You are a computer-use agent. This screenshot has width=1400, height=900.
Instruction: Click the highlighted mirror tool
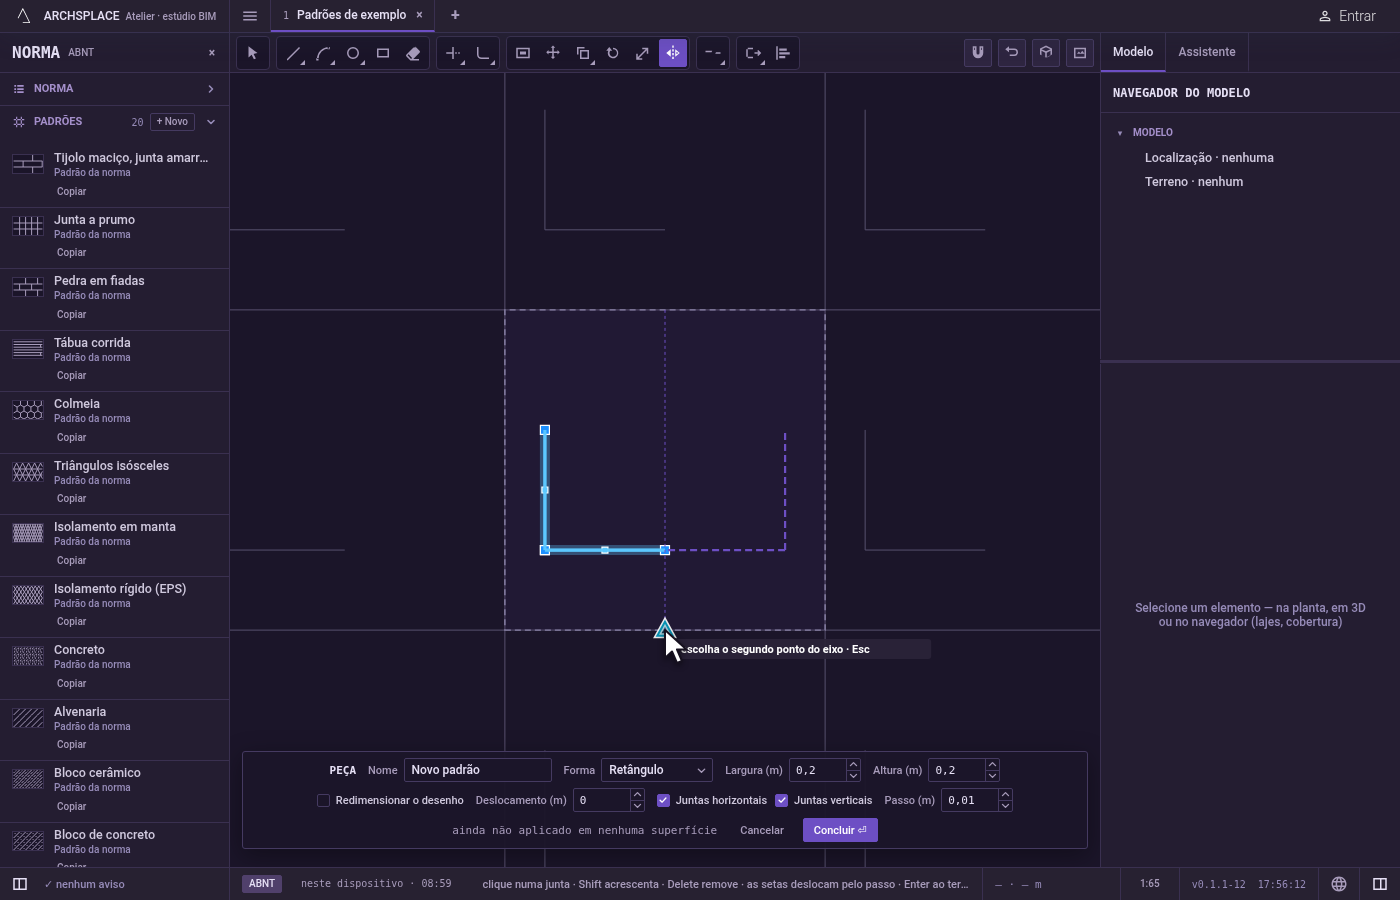click(x=673, y=53)
